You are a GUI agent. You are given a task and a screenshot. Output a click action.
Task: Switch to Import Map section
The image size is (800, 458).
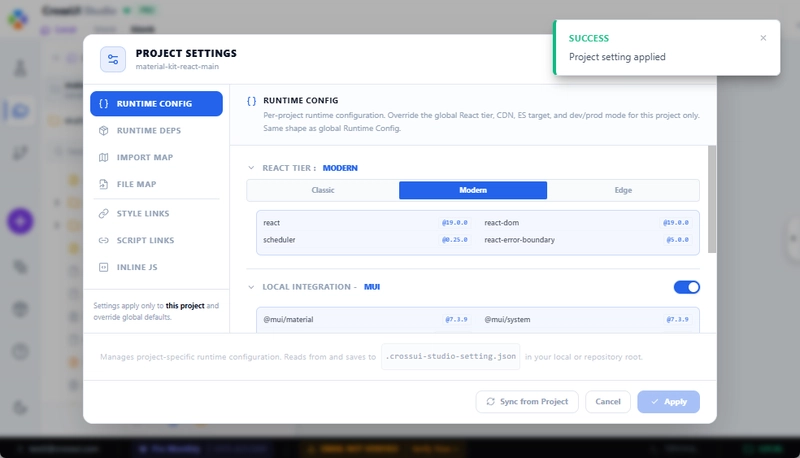156,157
